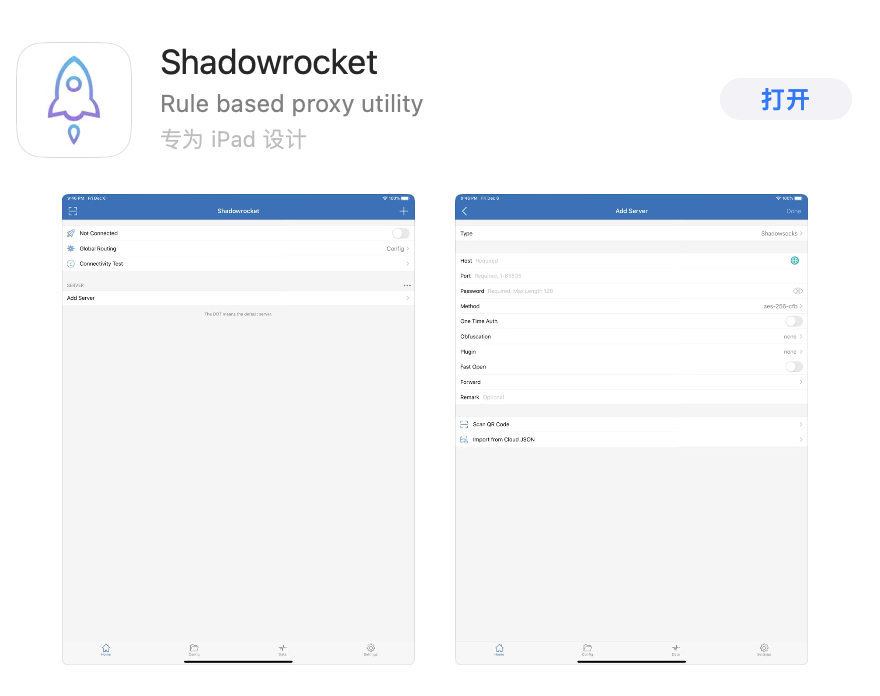Click the Shadowrocket rocket app icon
This screenshot has height=696, width=880.
[x=74, y=100]
